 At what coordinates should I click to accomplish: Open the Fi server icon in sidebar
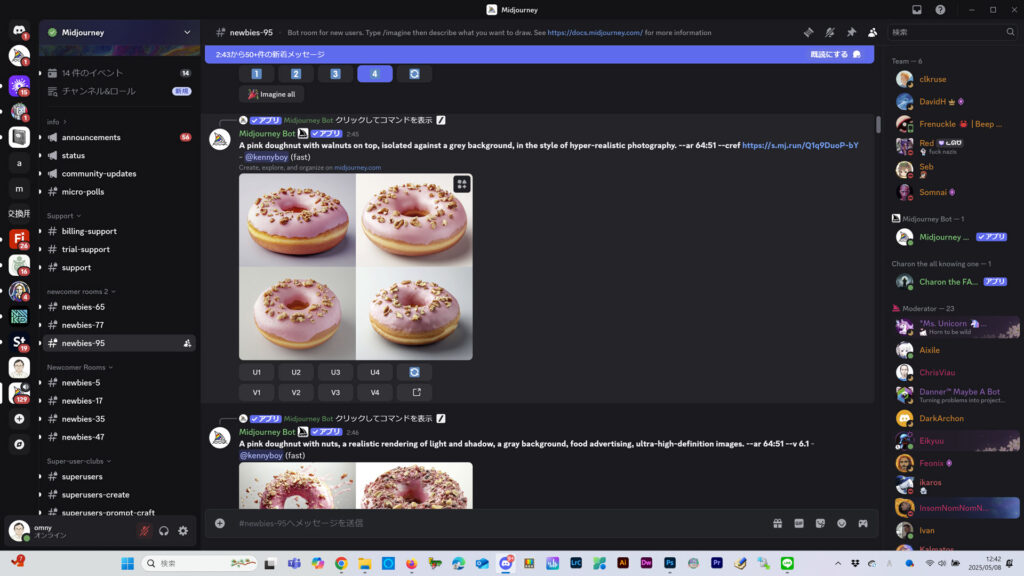point(19,239)
